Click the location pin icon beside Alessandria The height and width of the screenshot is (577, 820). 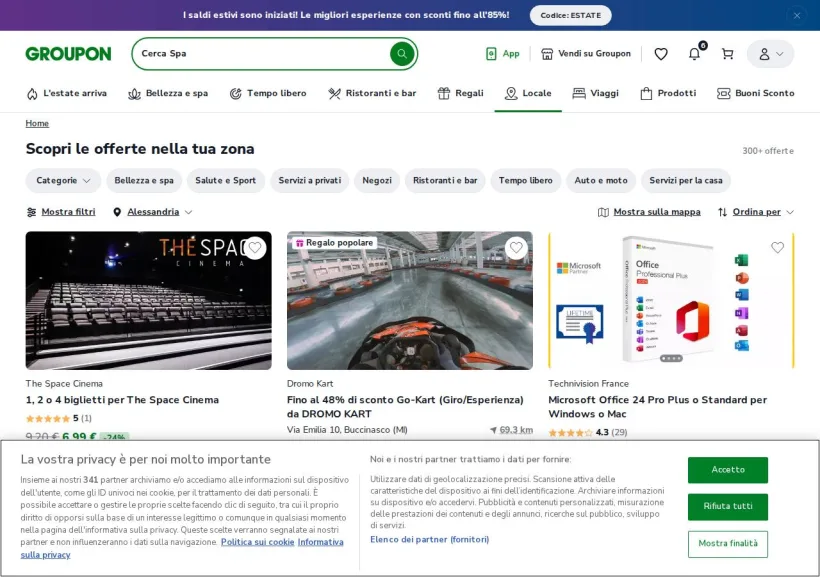(x=117, y=212)
